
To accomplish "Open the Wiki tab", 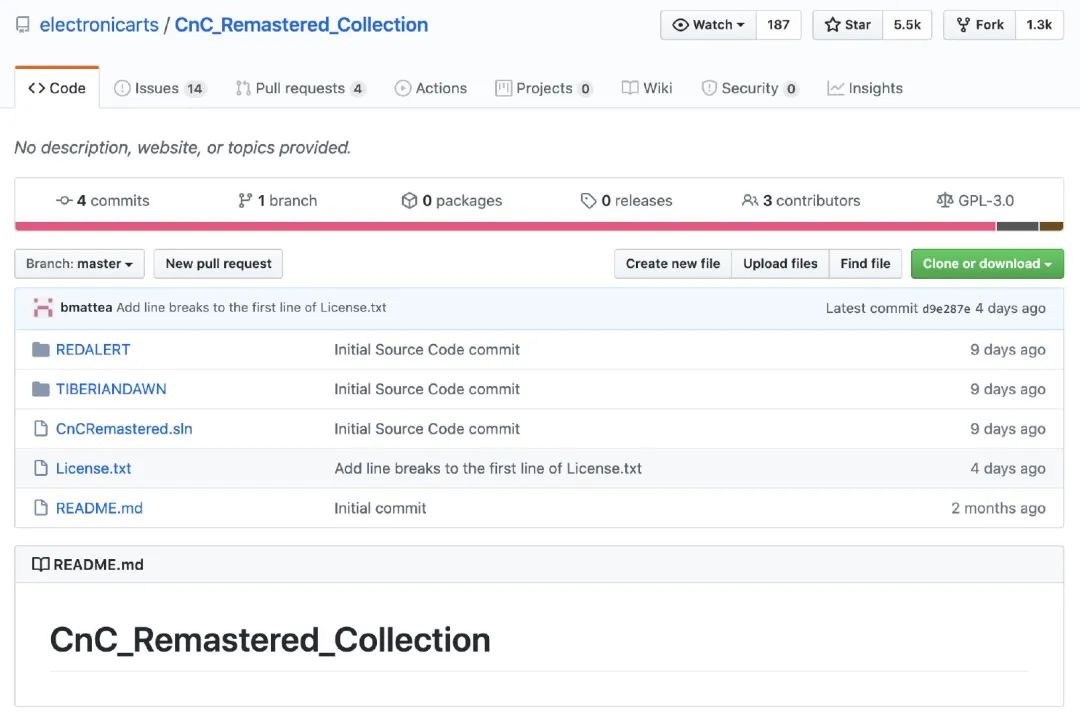I will tap(647, 88).
